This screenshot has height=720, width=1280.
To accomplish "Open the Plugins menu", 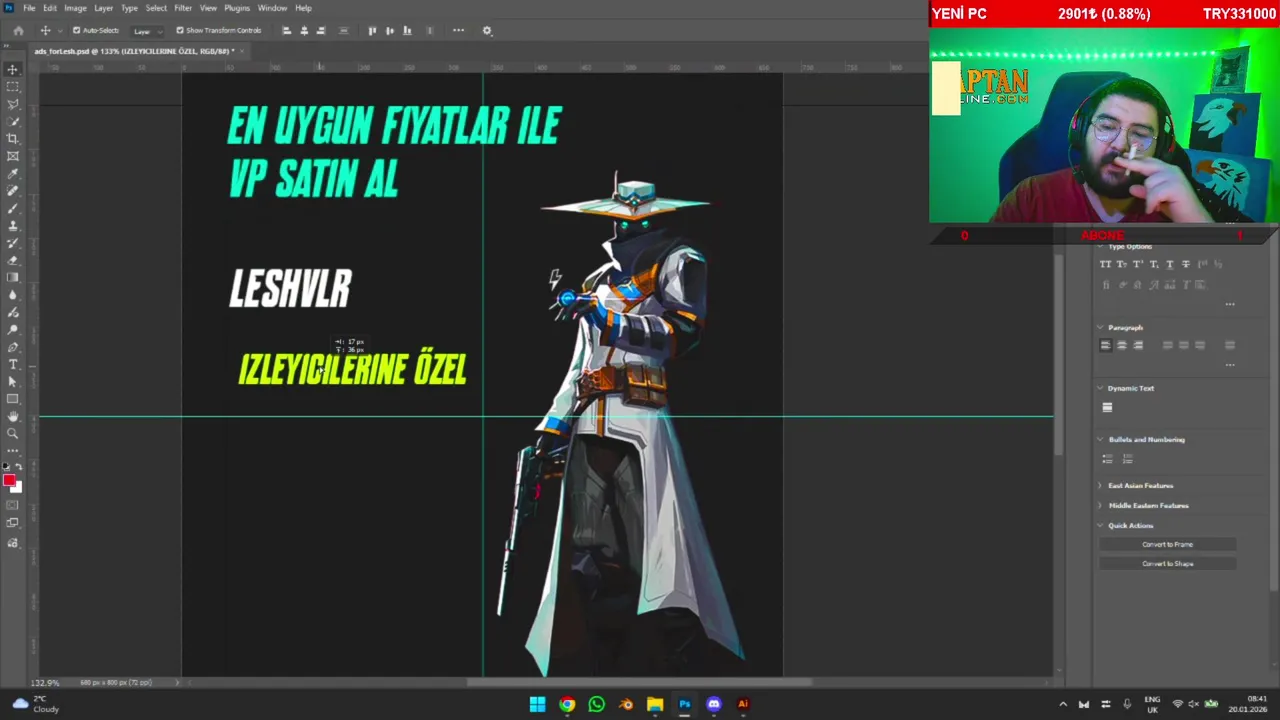I will [x=237, y=8].
